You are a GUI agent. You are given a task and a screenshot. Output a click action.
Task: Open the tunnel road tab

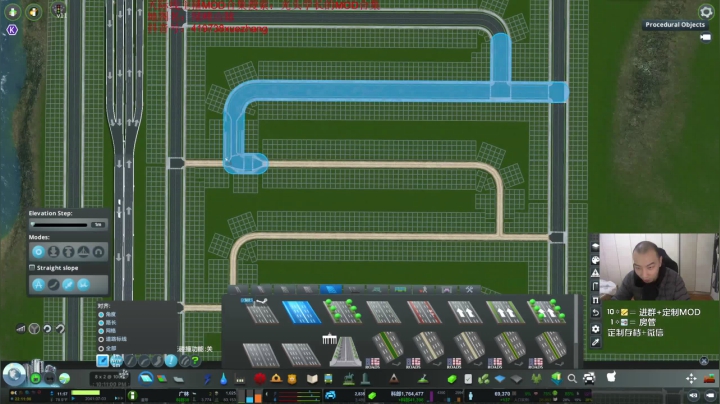[446, 289]
